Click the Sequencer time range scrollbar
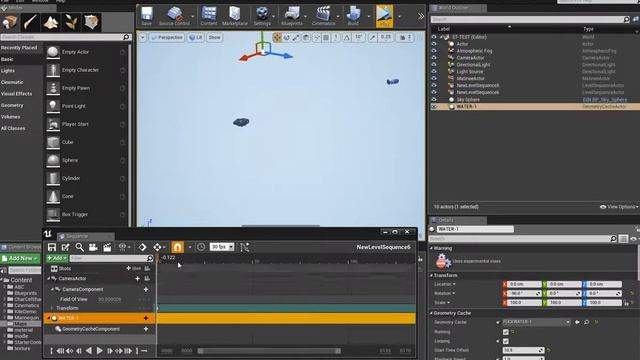This screenshot has height=360, width=640. (269, 351)
